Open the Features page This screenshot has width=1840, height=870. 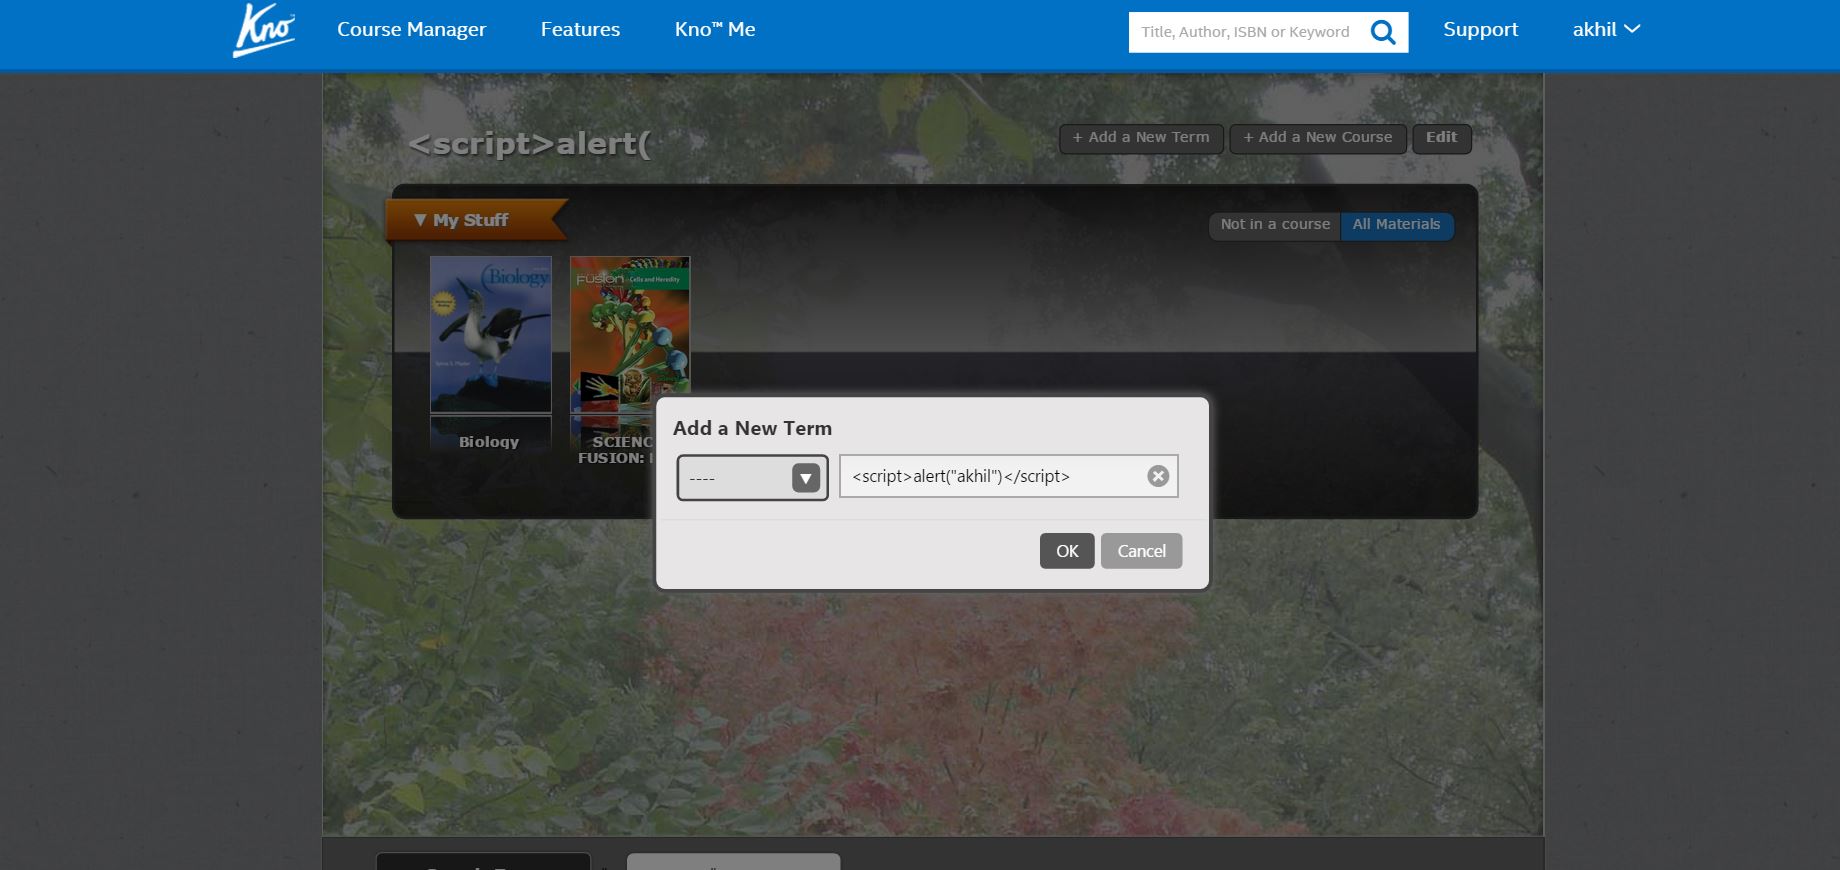click(580, 30)
